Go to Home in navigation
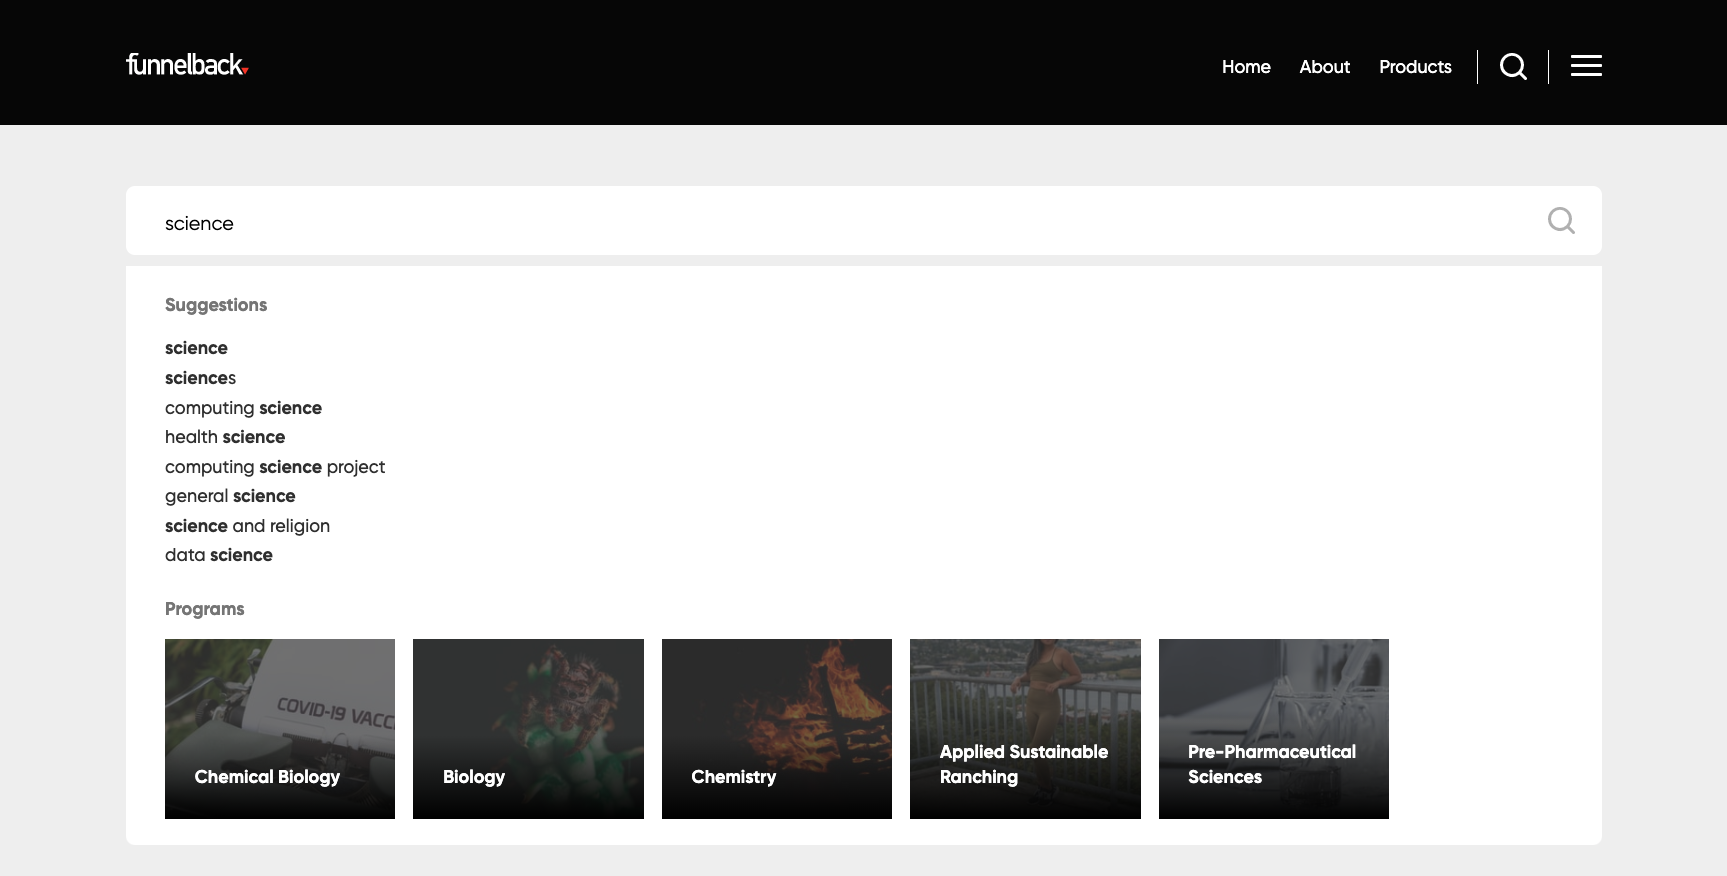This screenshot has height=876, width=1727. coord(1246,67)
